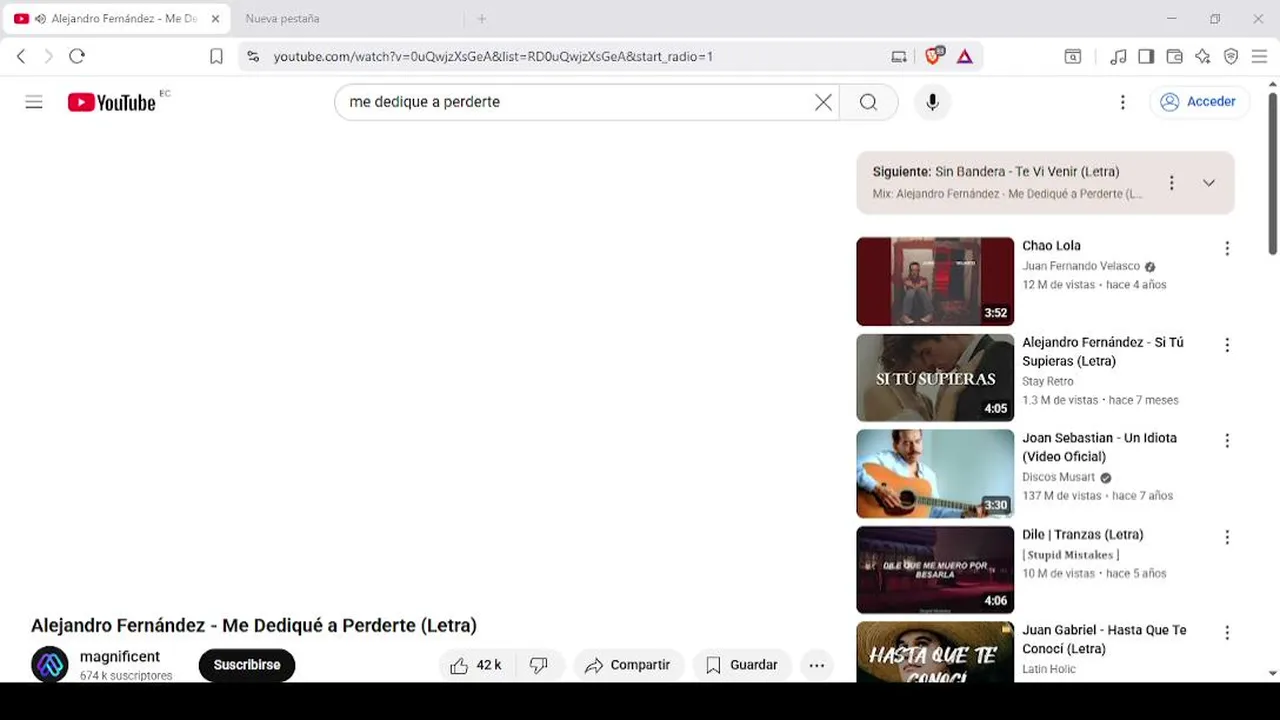This screenshot has width=1280, height=720.
Task: Visit Juan Fernando Velasco channel
Action: coord(1081,267)
